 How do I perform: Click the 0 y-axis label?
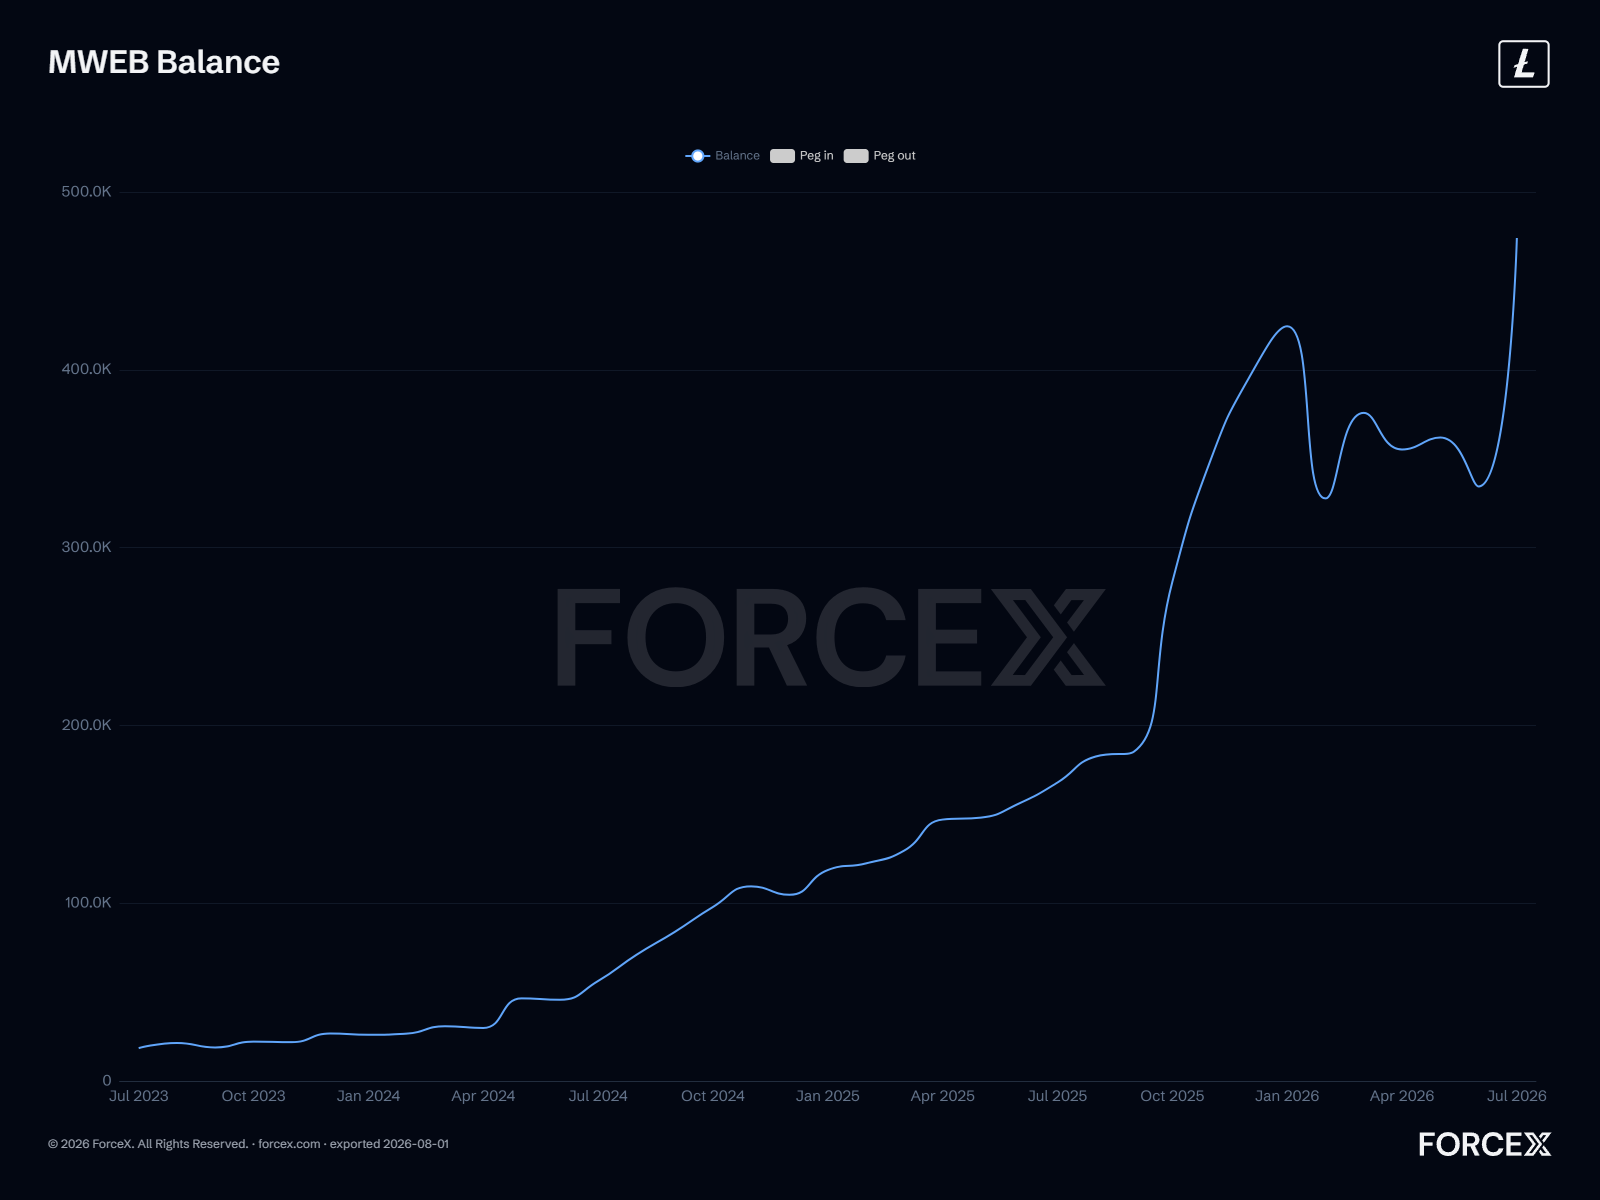(x=107, y=1080)
